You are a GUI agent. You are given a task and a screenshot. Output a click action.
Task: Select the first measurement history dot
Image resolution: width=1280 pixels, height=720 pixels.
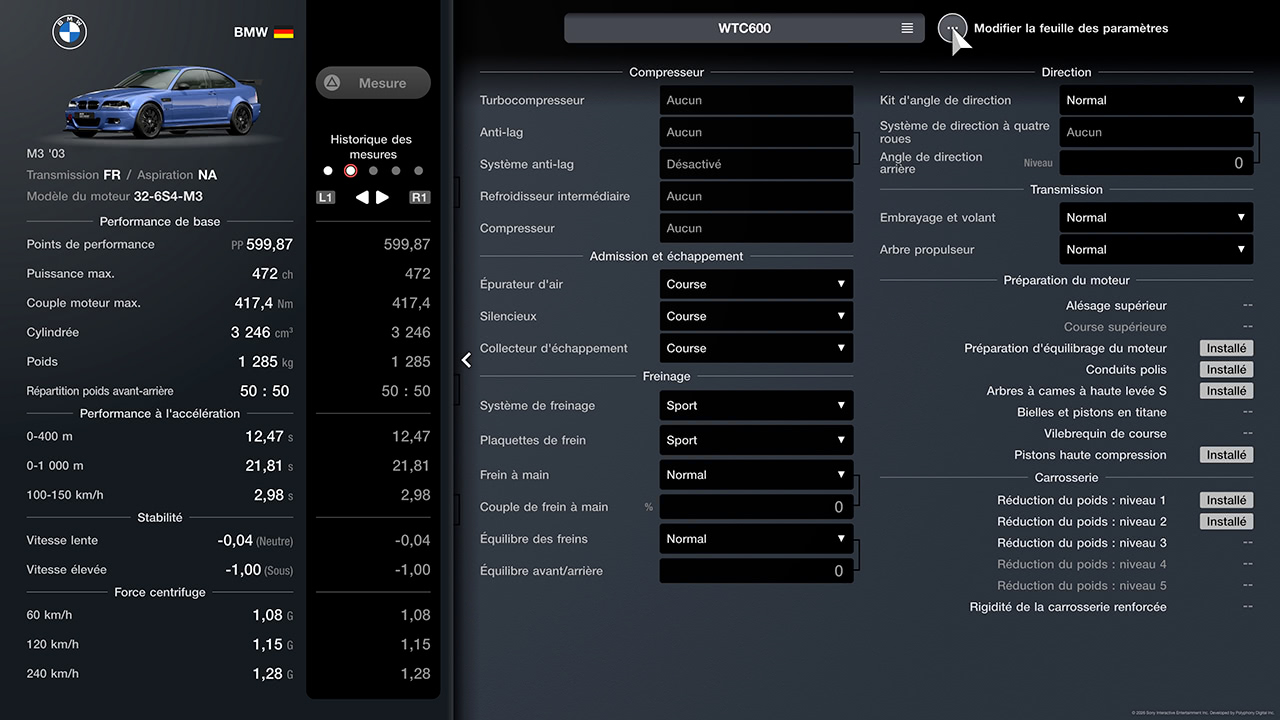tap(328, 171)
